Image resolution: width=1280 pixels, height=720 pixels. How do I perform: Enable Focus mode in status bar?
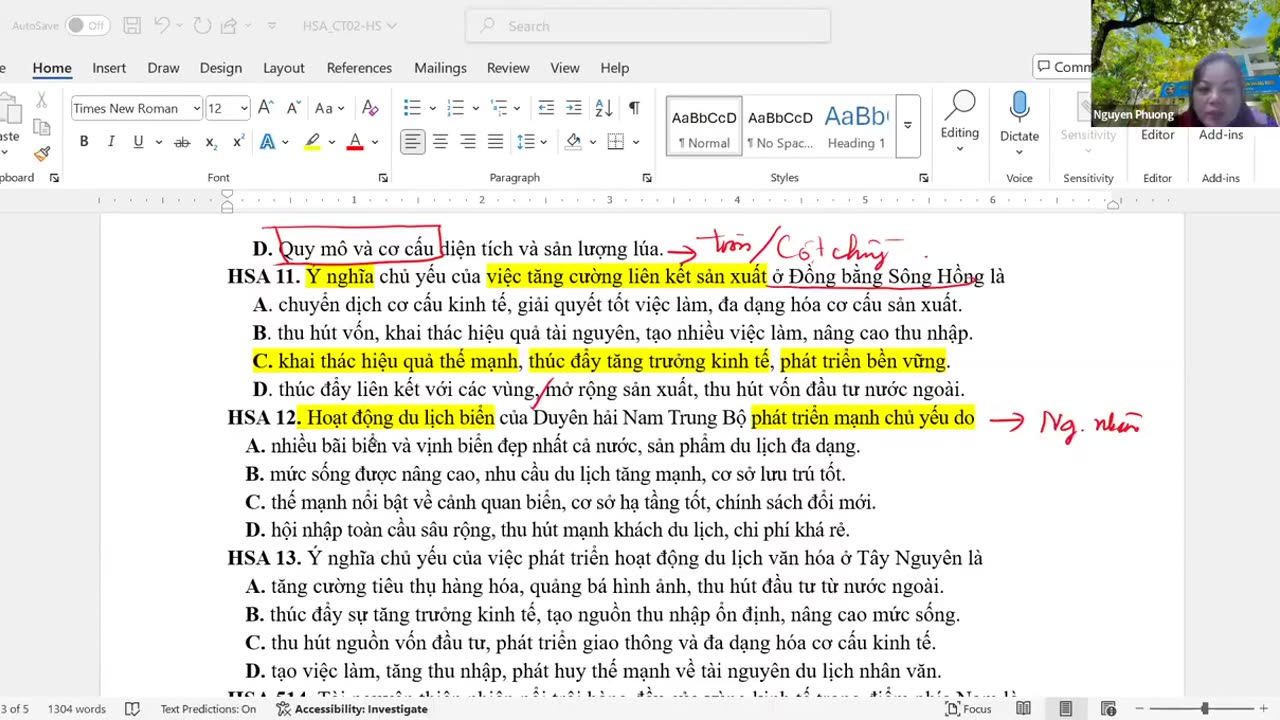(x=969, y=709)
